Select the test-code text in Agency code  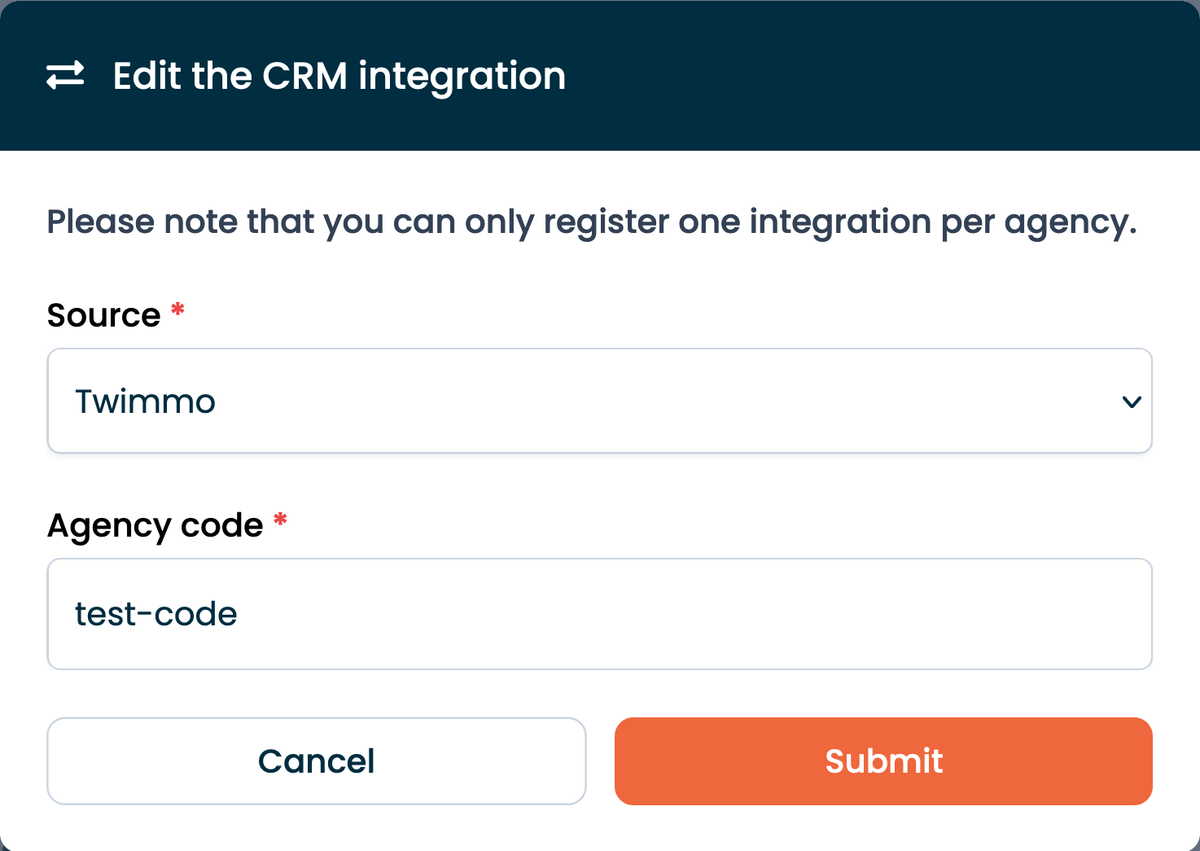[x=155, y=613]
